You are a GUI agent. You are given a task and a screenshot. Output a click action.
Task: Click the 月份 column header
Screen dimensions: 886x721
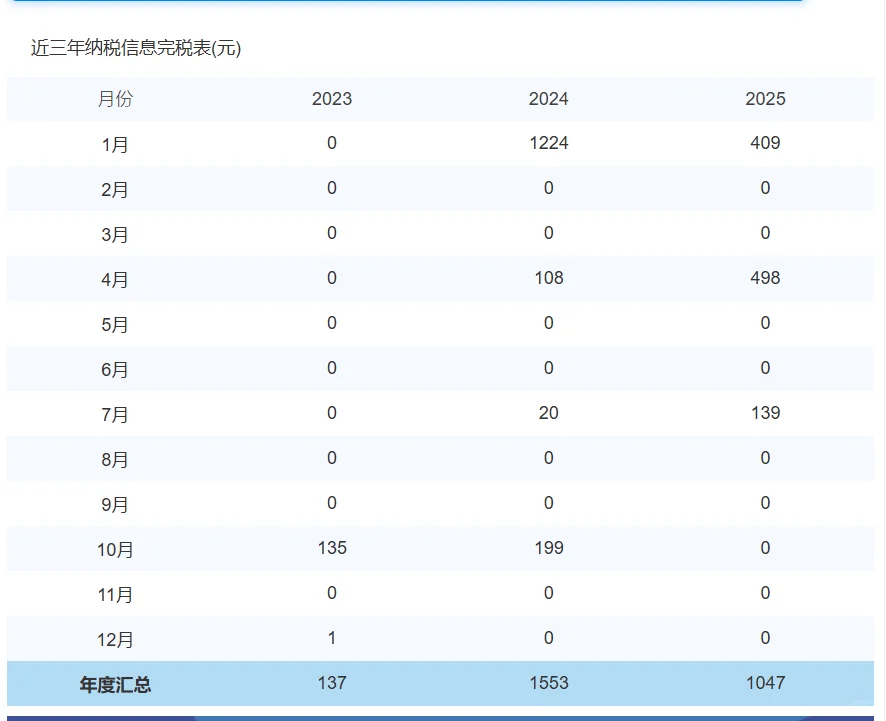(x=115, y=99)
